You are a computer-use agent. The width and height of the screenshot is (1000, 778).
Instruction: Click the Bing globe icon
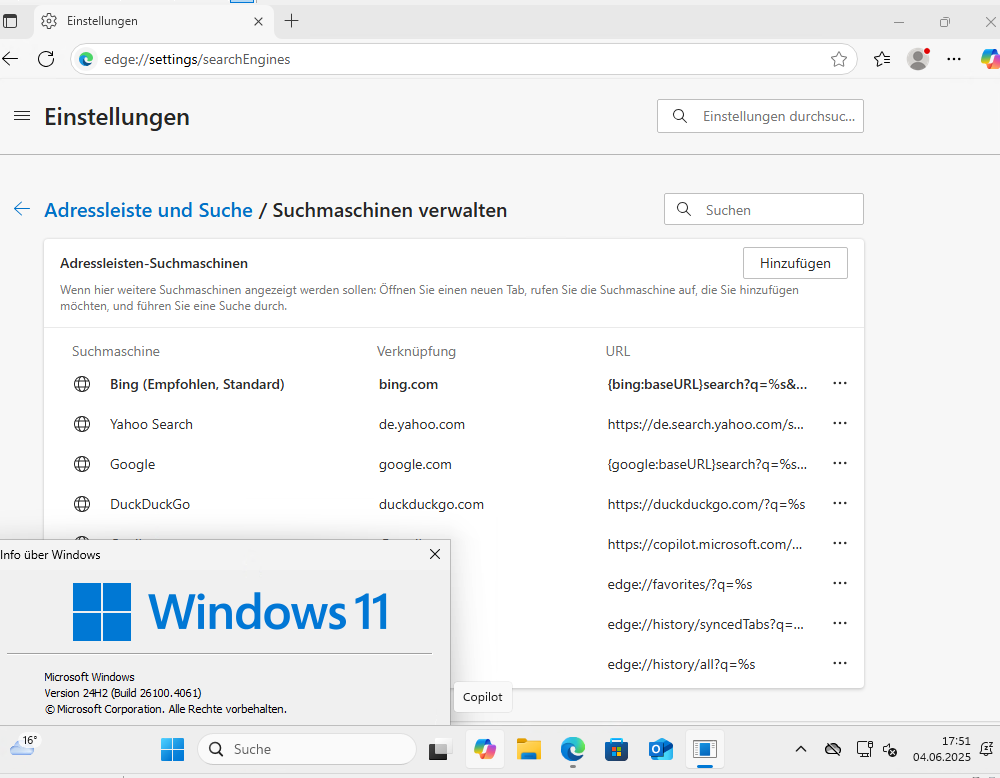82,384
